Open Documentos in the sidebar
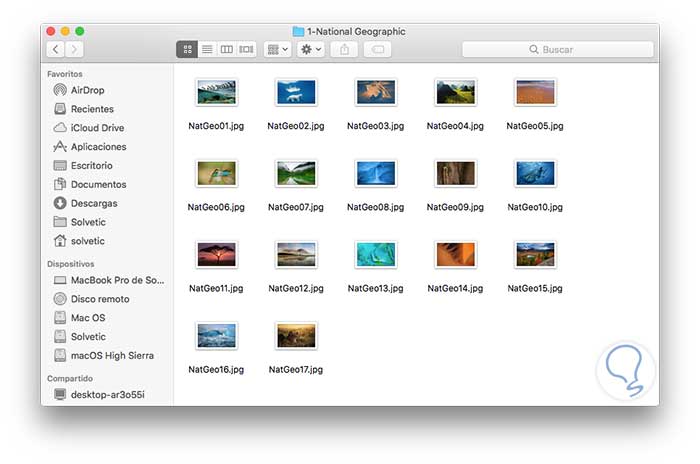Screen dimensions: 700x464 point(107,184)
